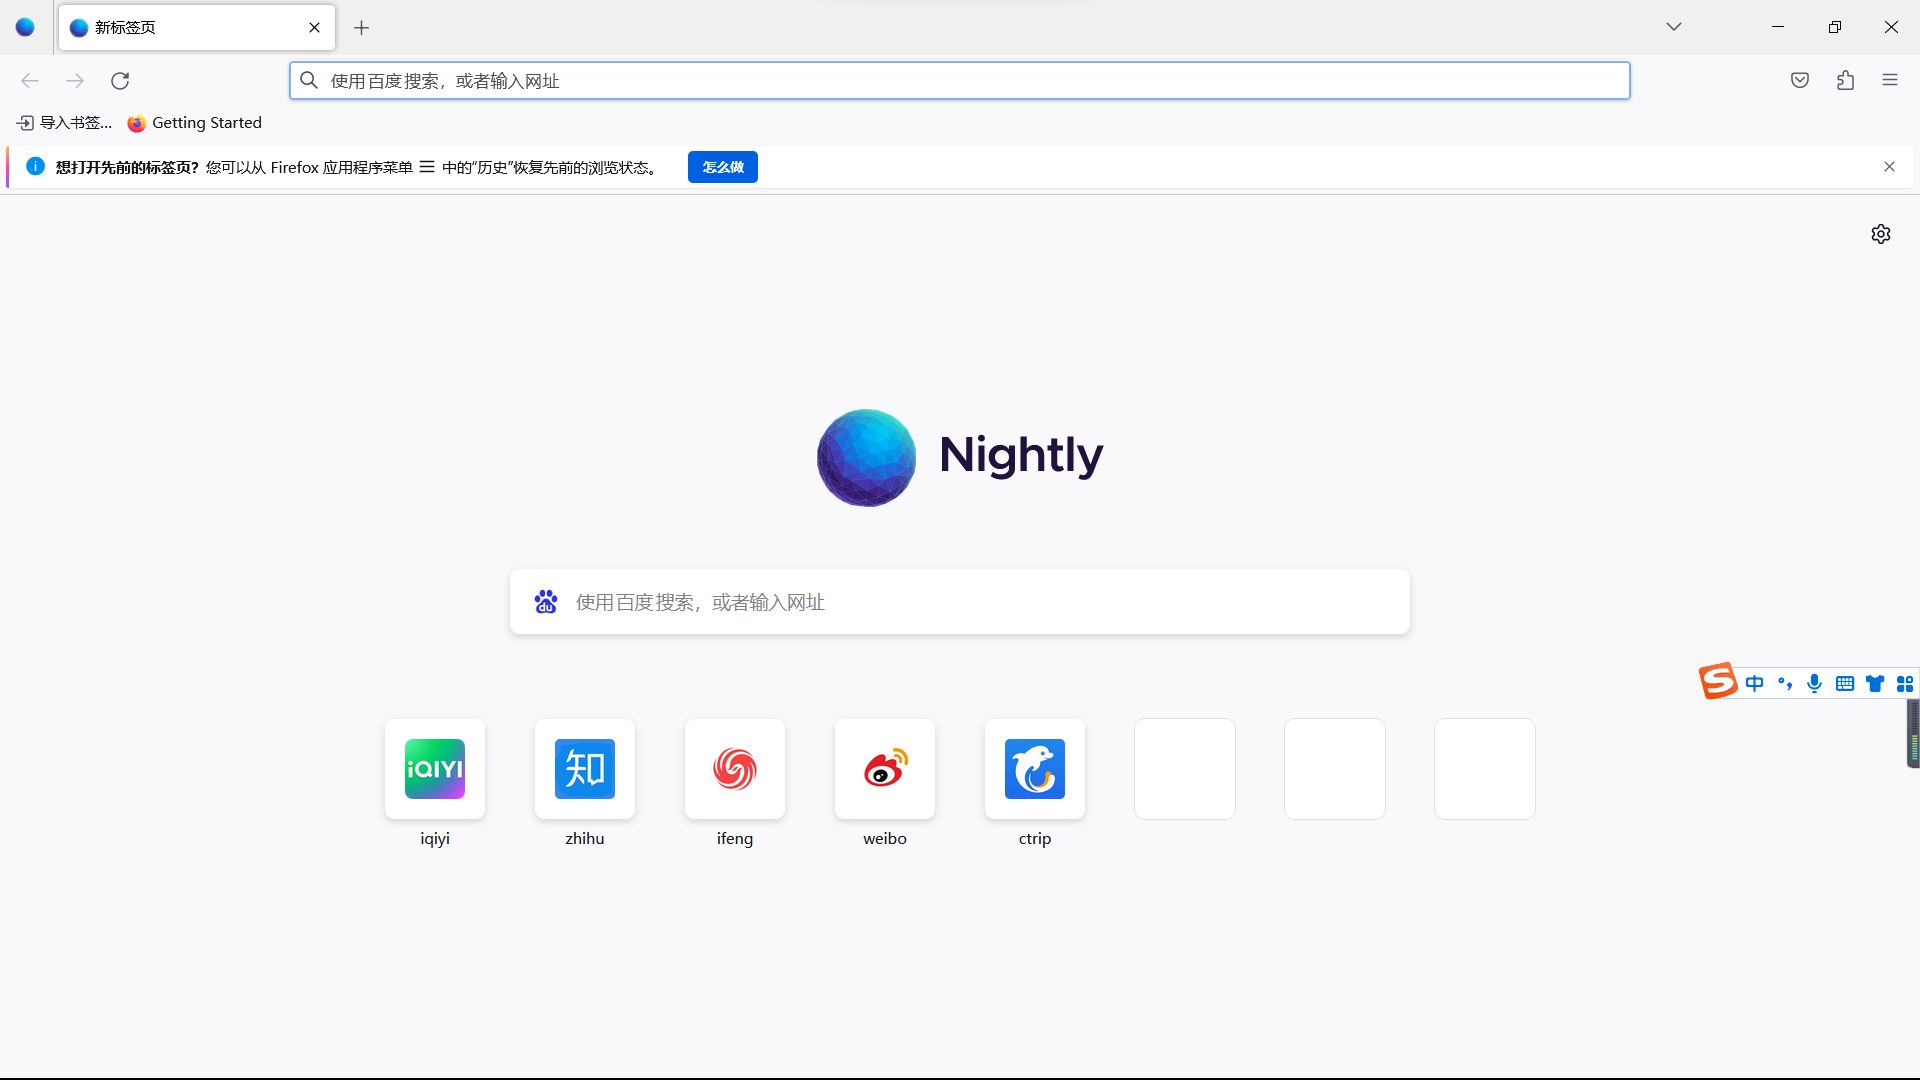Go forward with the forward arrow

click(75, 81)
